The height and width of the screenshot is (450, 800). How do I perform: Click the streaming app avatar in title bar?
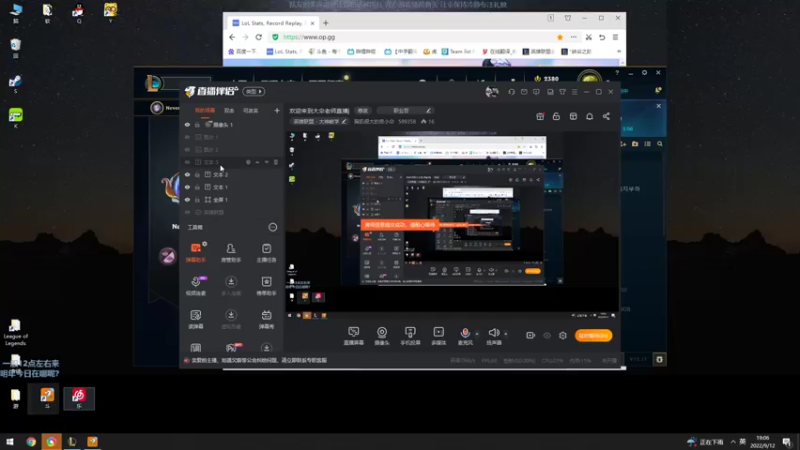coord(492,92)
